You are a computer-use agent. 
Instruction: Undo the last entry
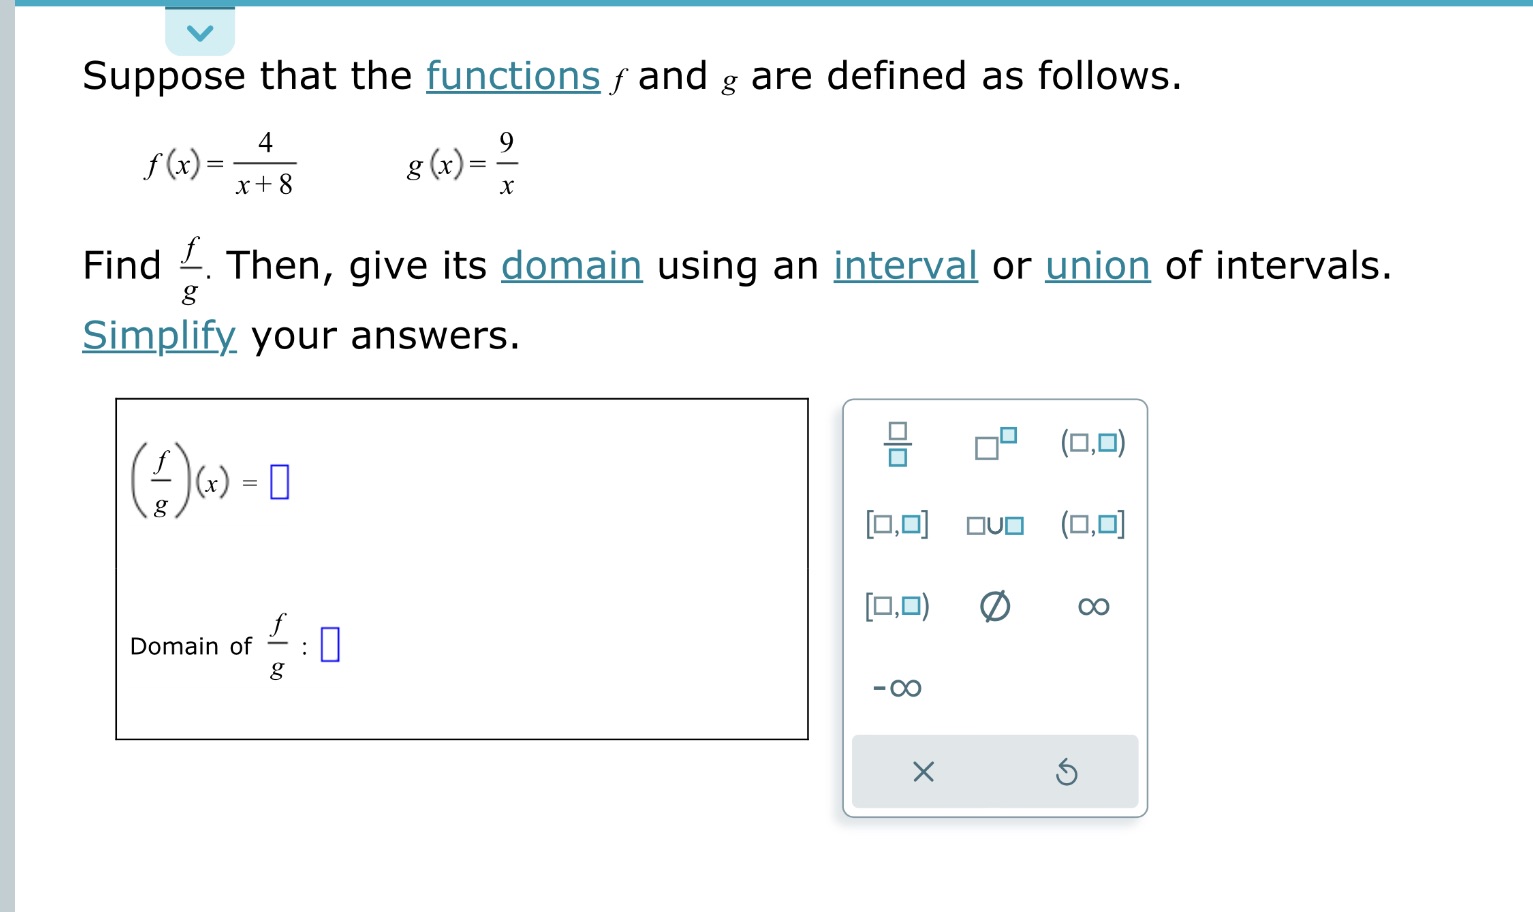1066,771
